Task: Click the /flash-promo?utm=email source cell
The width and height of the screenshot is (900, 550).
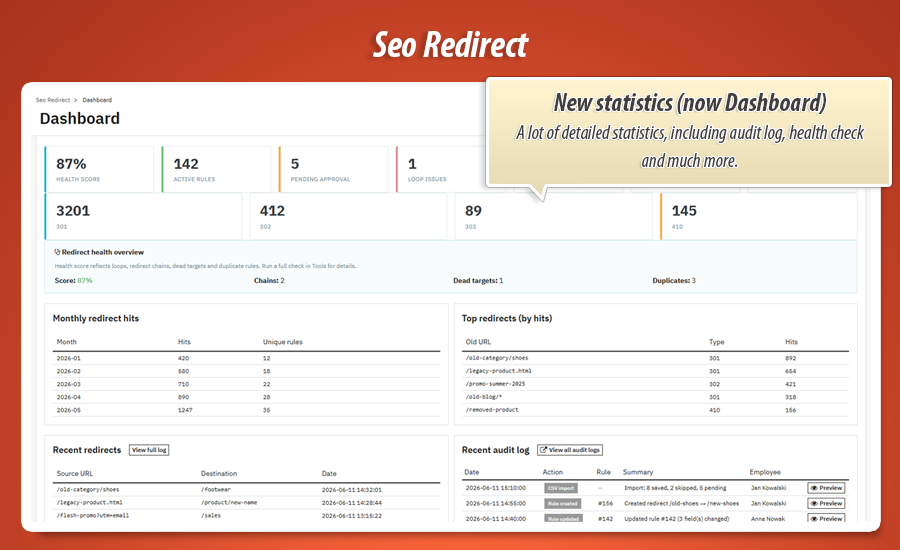Action: 93,516
